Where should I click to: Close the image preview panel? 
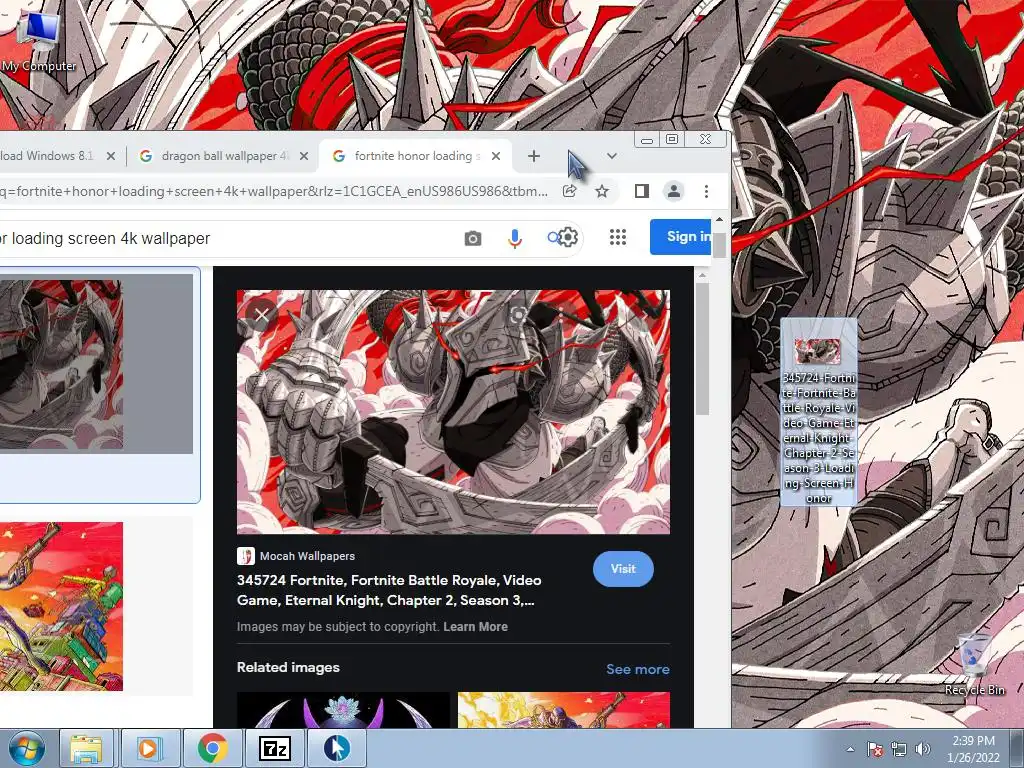click(x=261, y=316)
